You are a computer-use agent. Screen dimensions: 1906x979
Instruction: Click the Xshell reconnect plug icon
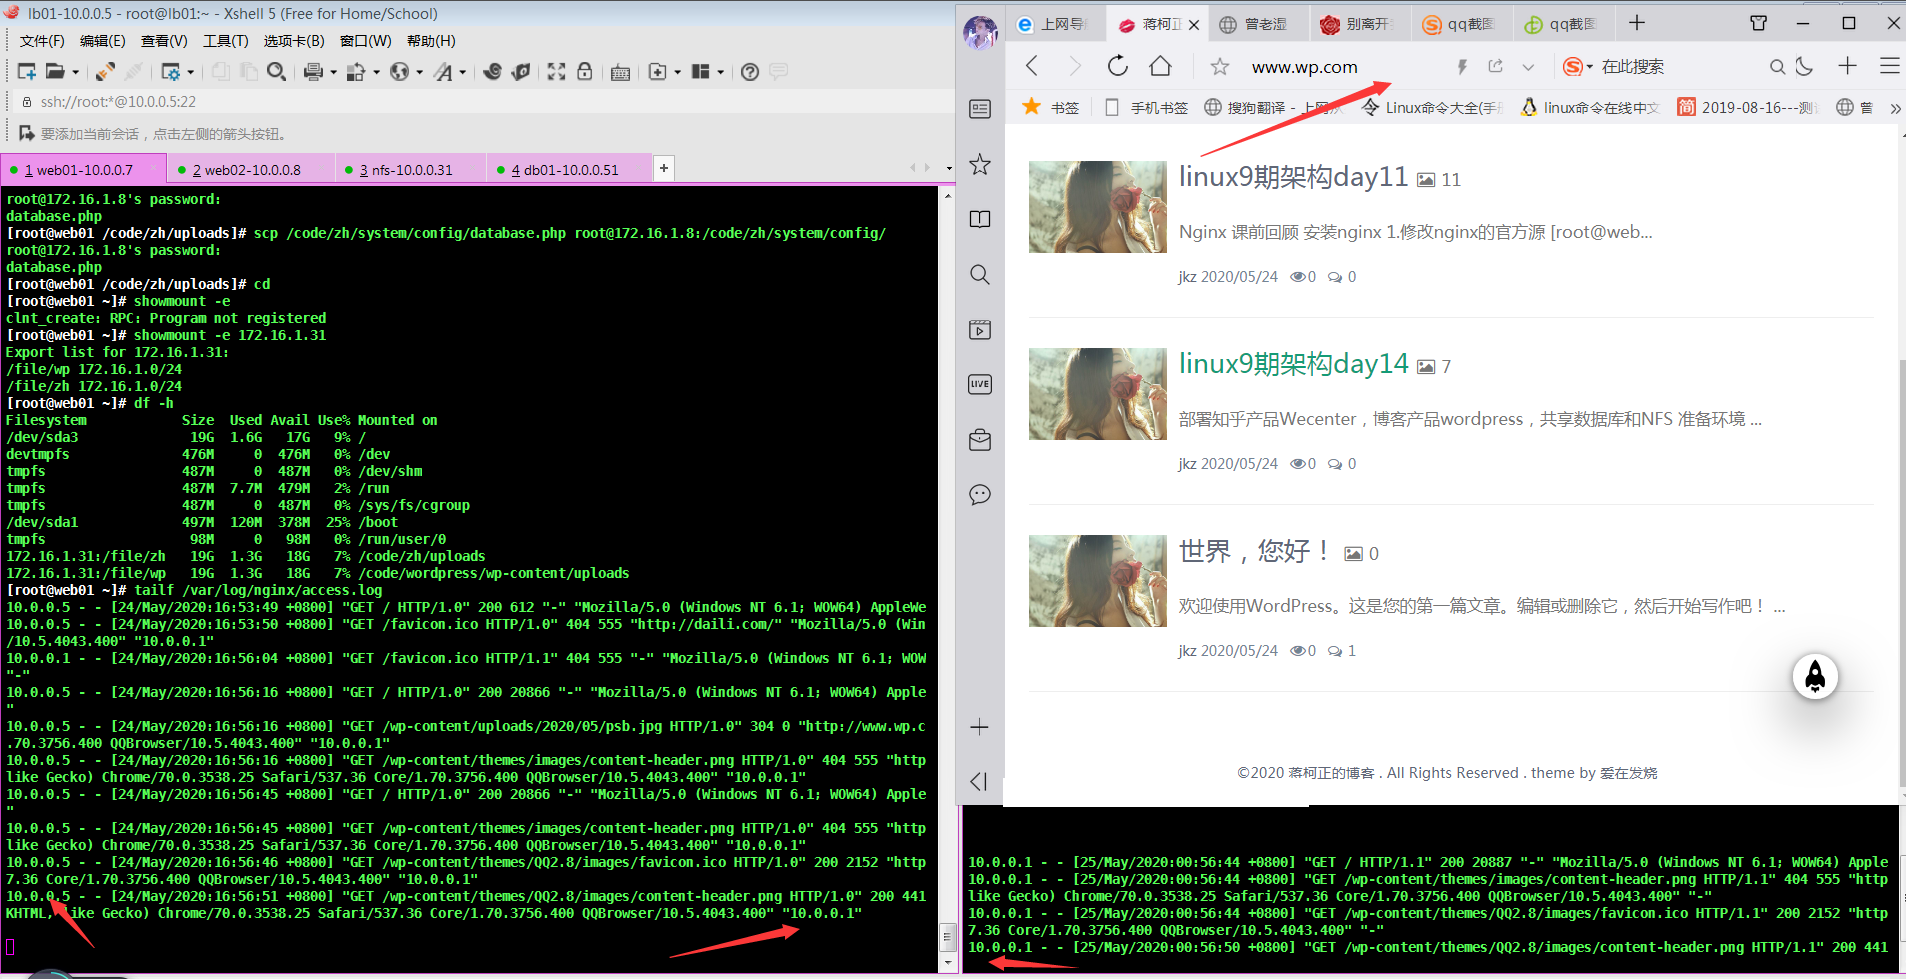pos(105,72)
